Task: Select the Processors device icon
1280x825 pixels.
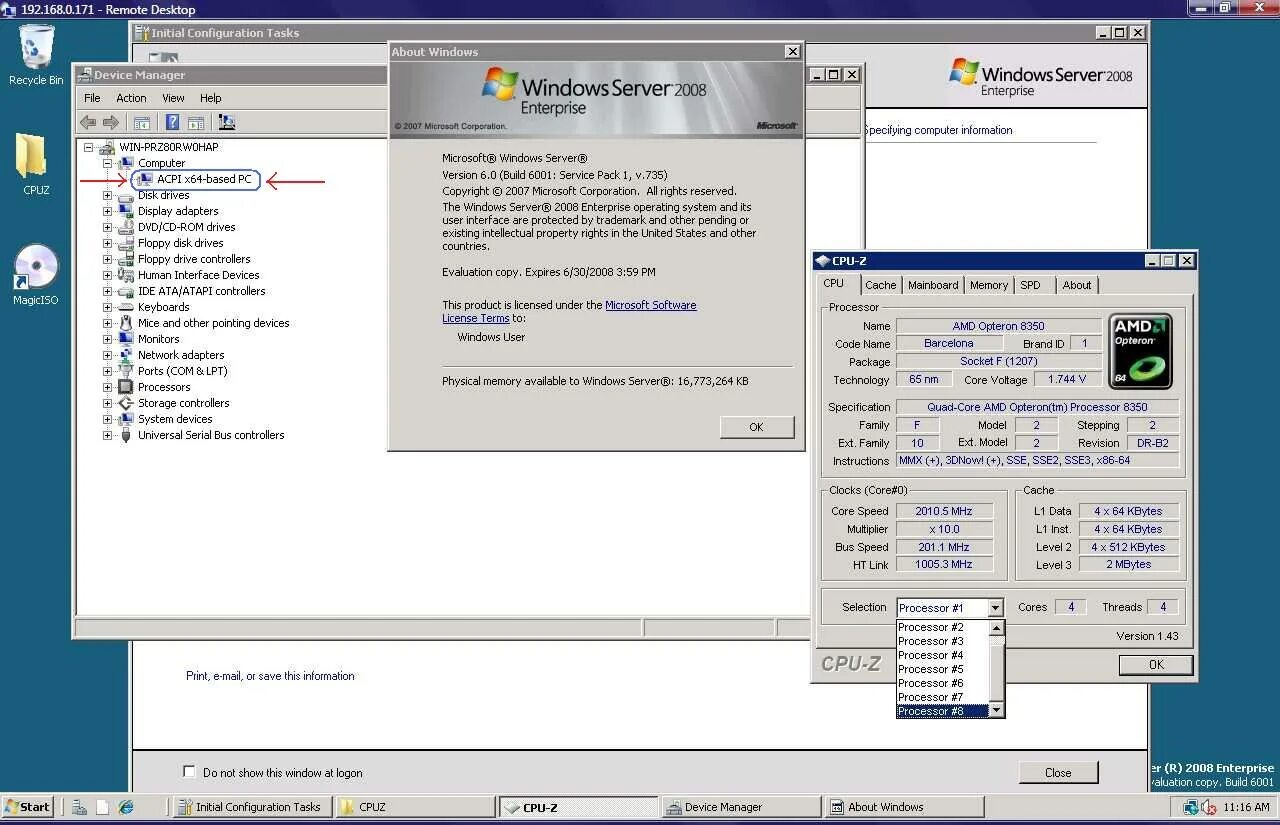Action: (x=126, y=387)
